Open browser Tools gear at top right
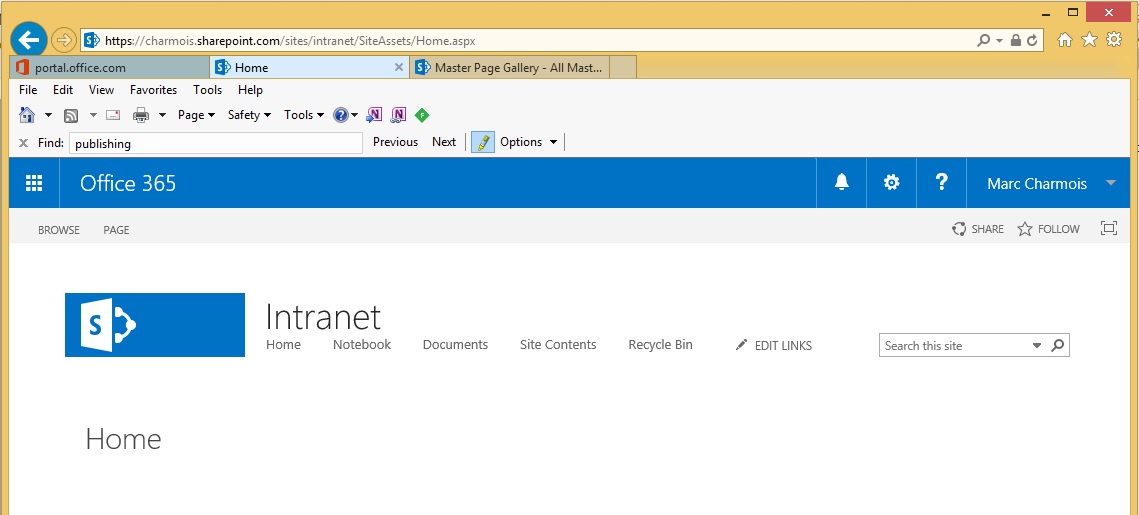The image size is (1139, 515). click(1114, 40)
